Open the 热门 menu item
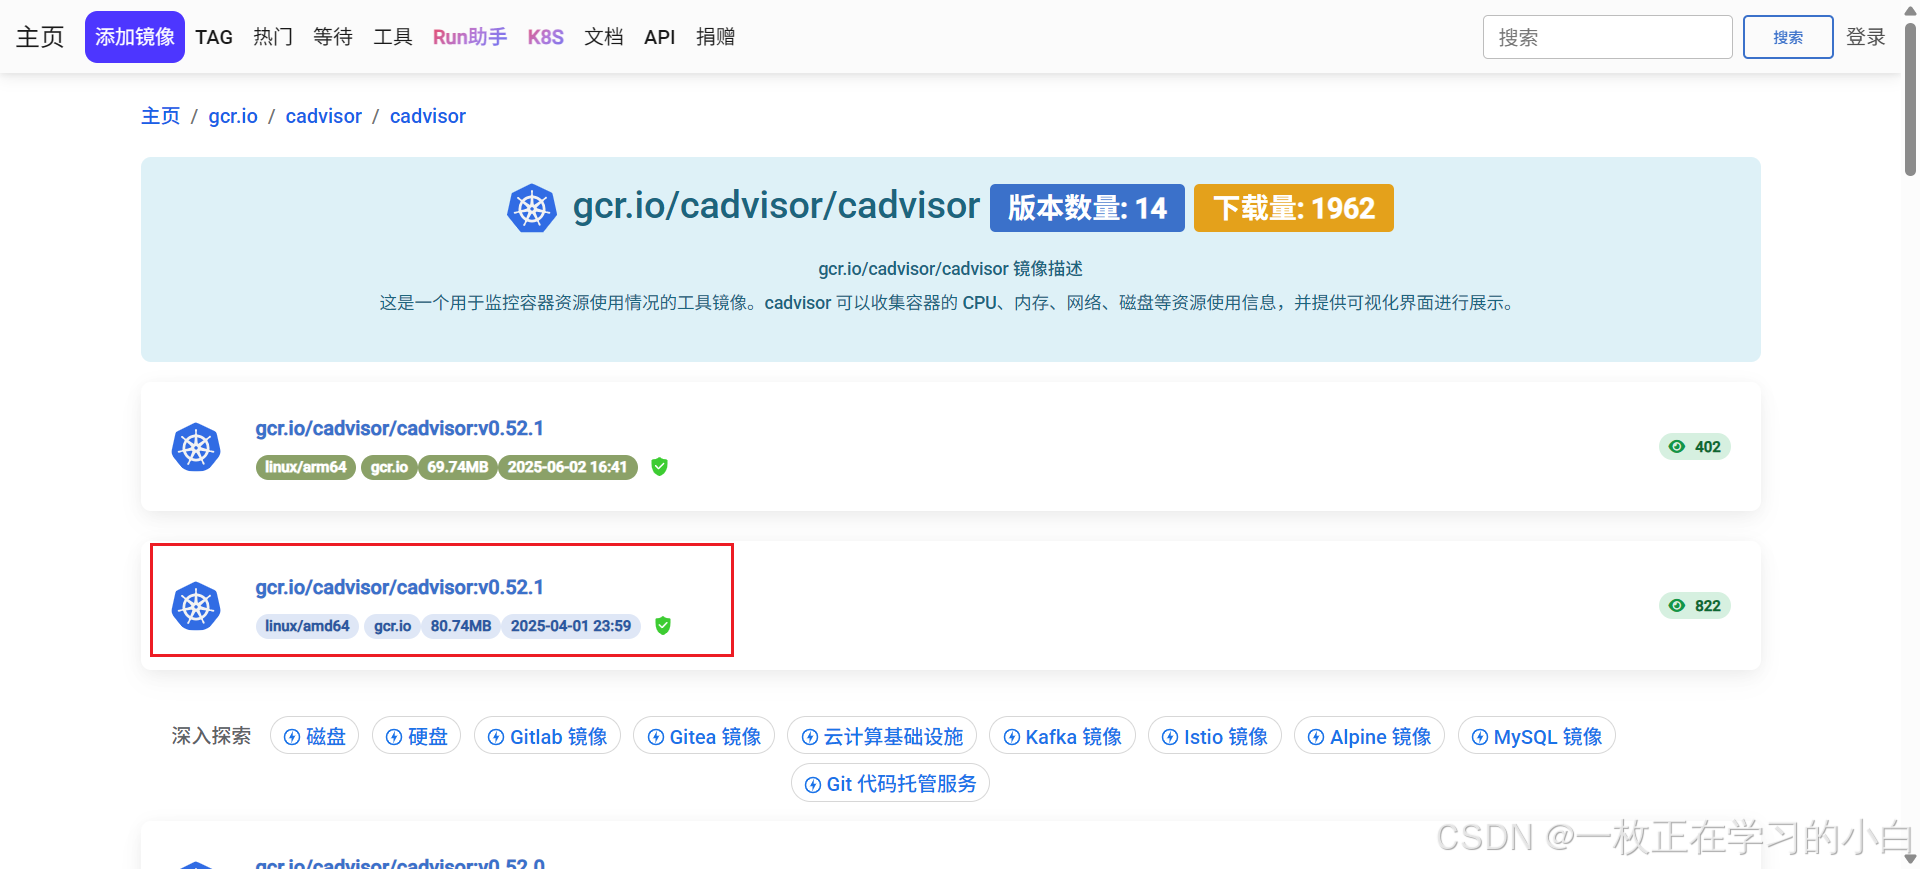 coord(273,37)
